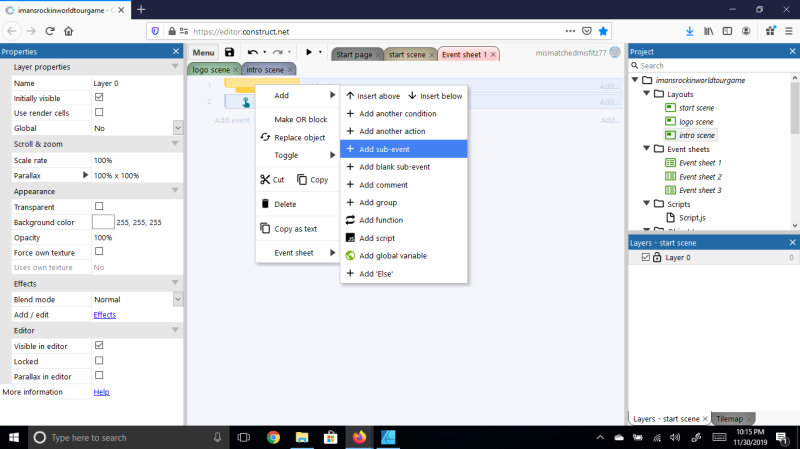
Task: Collapse the Layer properties section
Action: (x=175, y=67)
